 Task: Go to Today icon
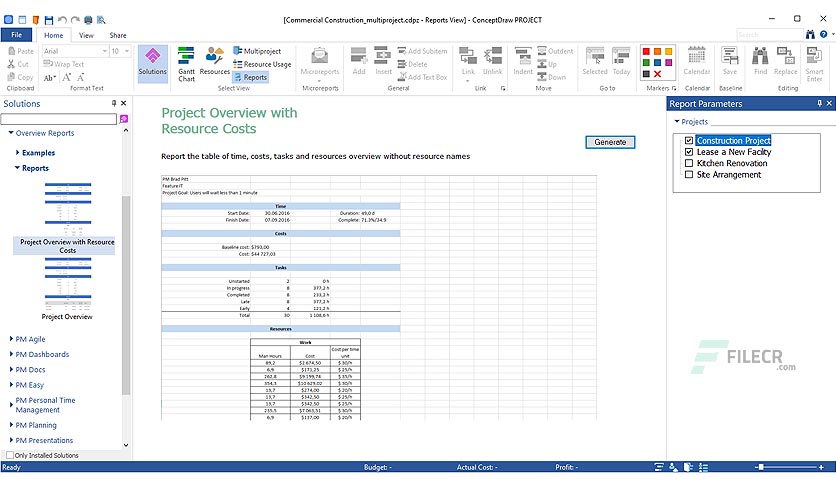(621, 61)
